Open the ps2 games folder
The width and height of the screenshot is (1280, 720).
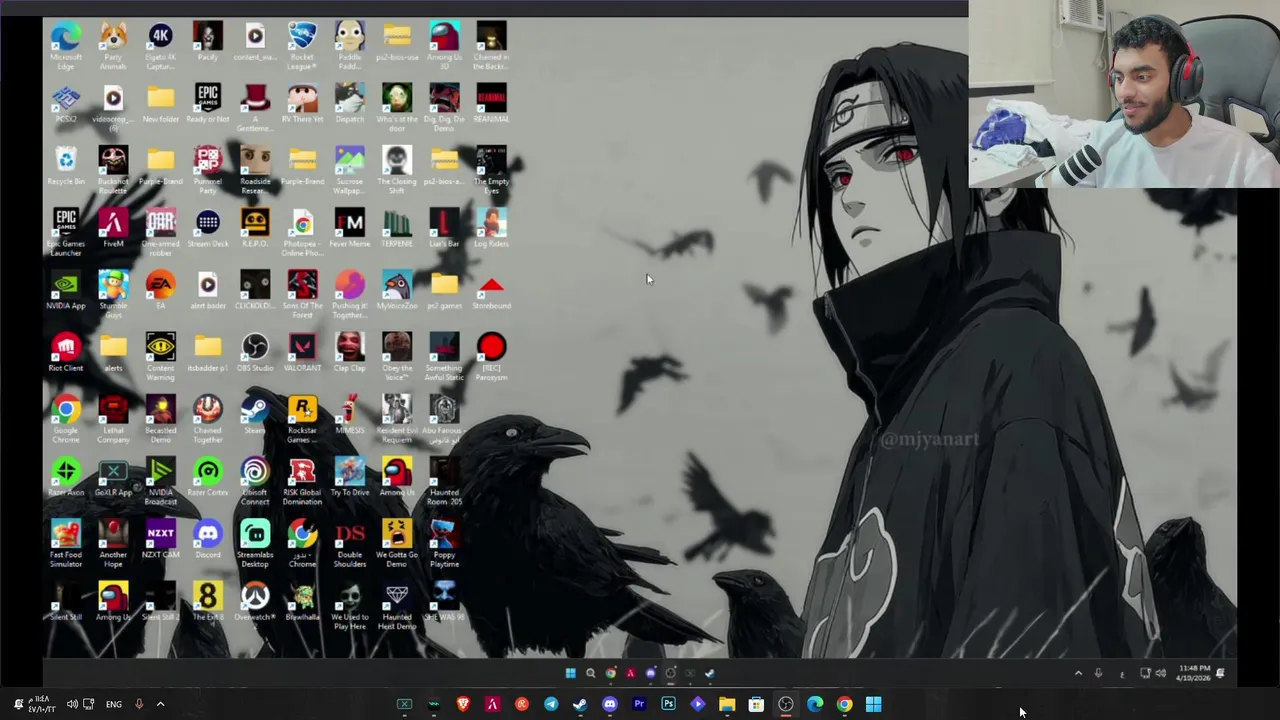444,290
